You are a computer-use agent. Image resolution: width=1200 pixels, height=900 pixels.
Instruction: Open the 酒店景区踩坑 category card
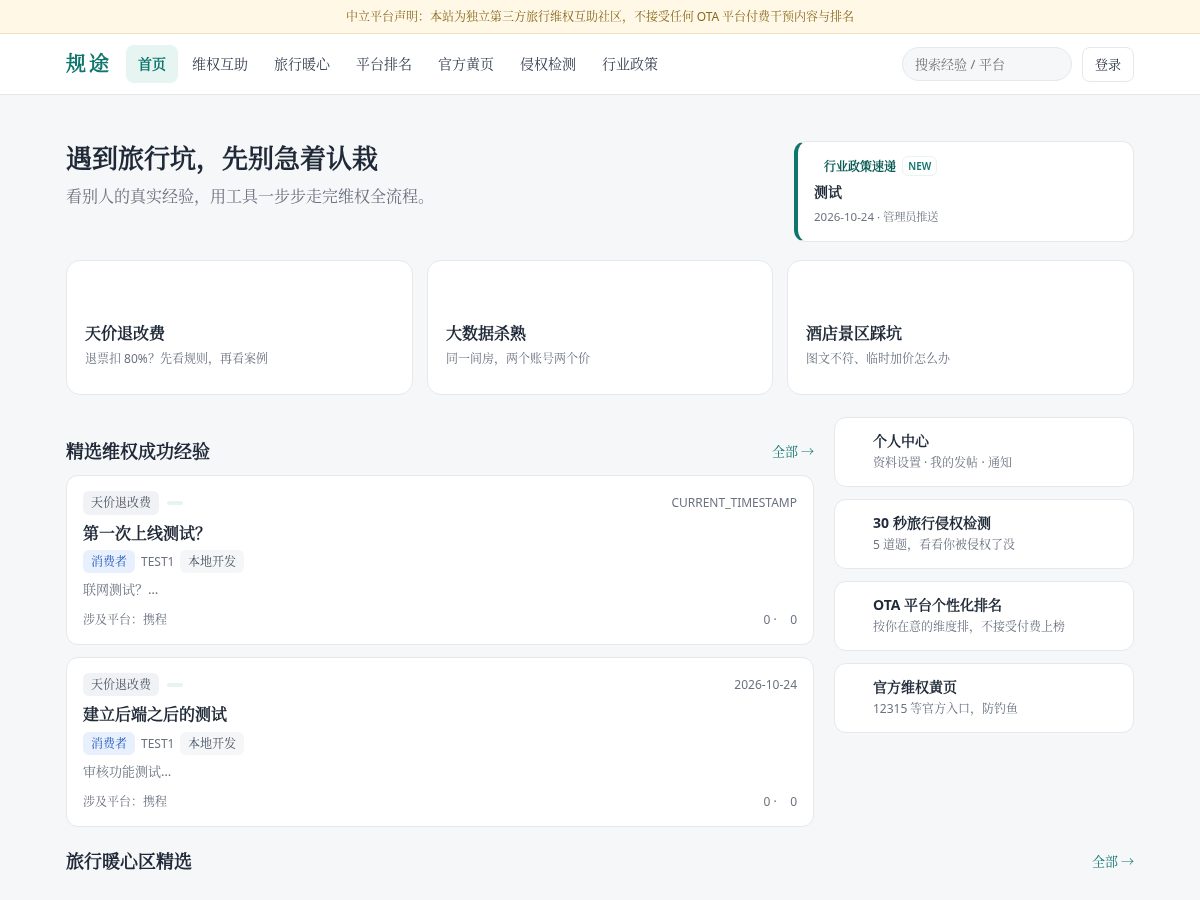click(960, 327)
